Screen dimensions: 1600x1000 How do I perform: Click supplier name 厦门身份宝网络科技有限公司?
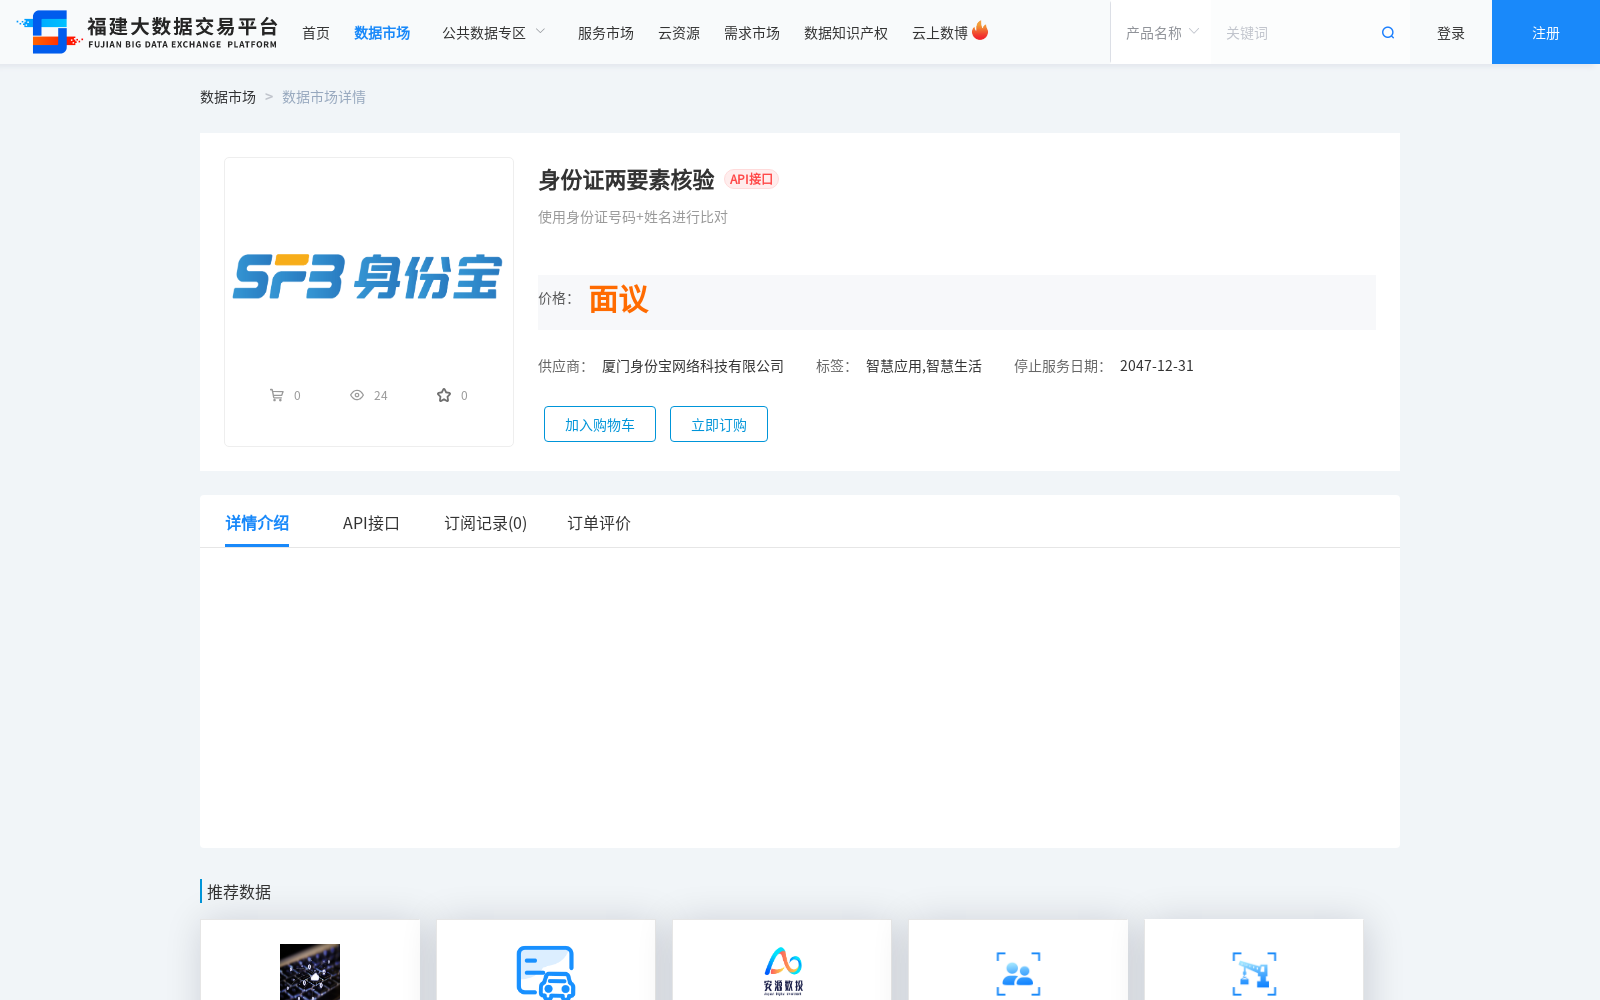click(693, 366)
